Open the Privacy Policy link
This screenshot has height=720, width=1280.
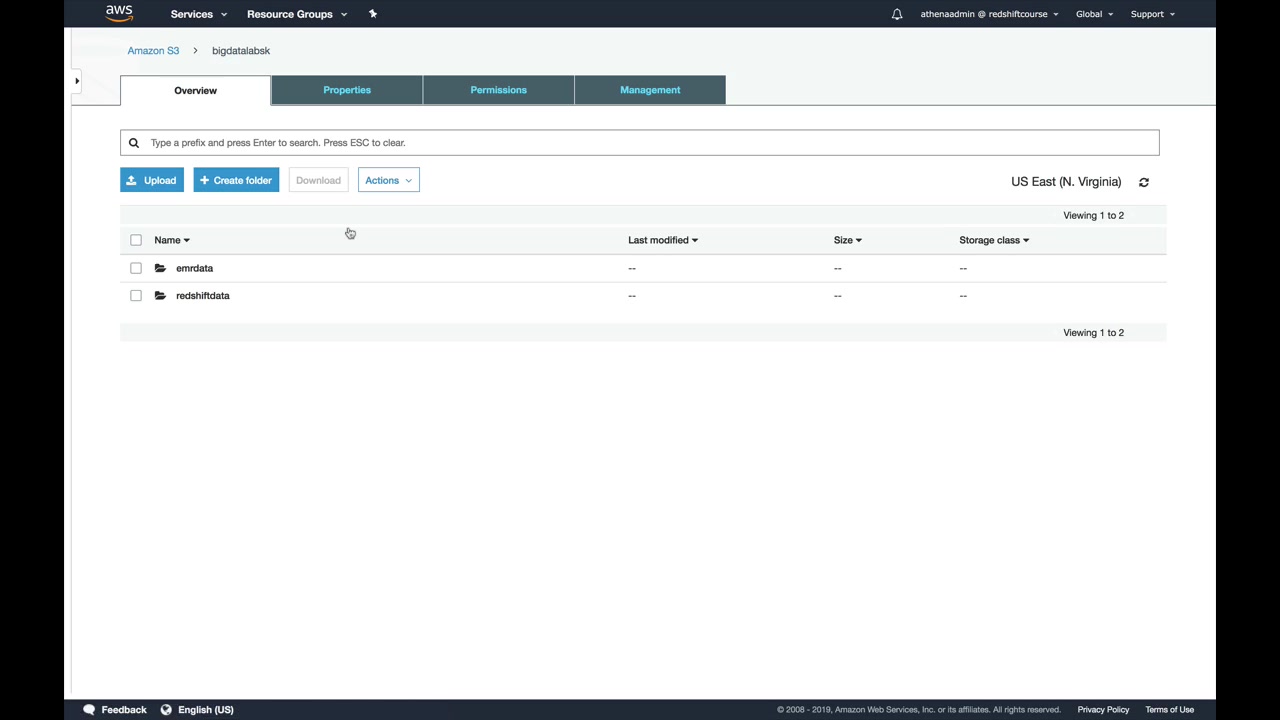click(1103, 710)
